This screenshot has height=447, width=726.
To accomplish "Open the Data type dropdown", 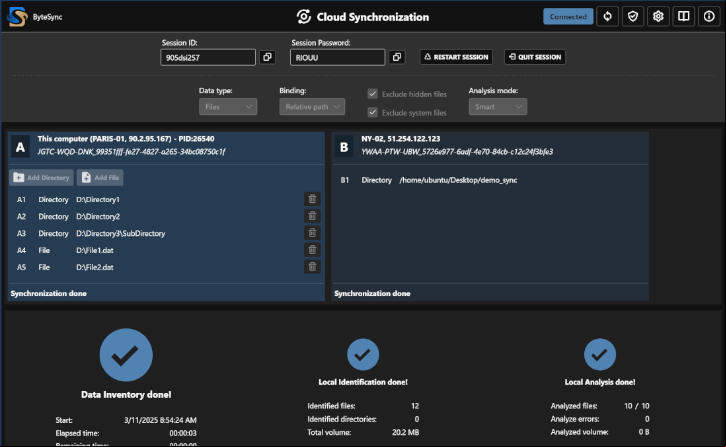I will tap(228, 107).
